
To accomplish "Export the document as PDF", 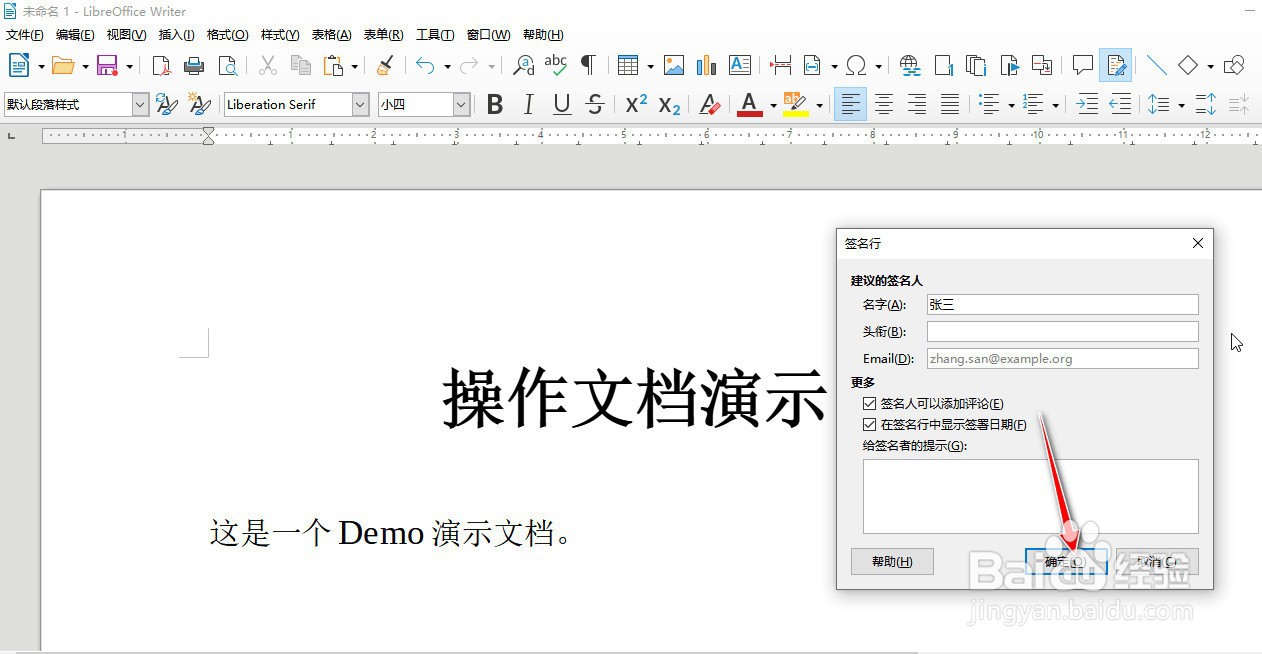I will pos(160,65).
